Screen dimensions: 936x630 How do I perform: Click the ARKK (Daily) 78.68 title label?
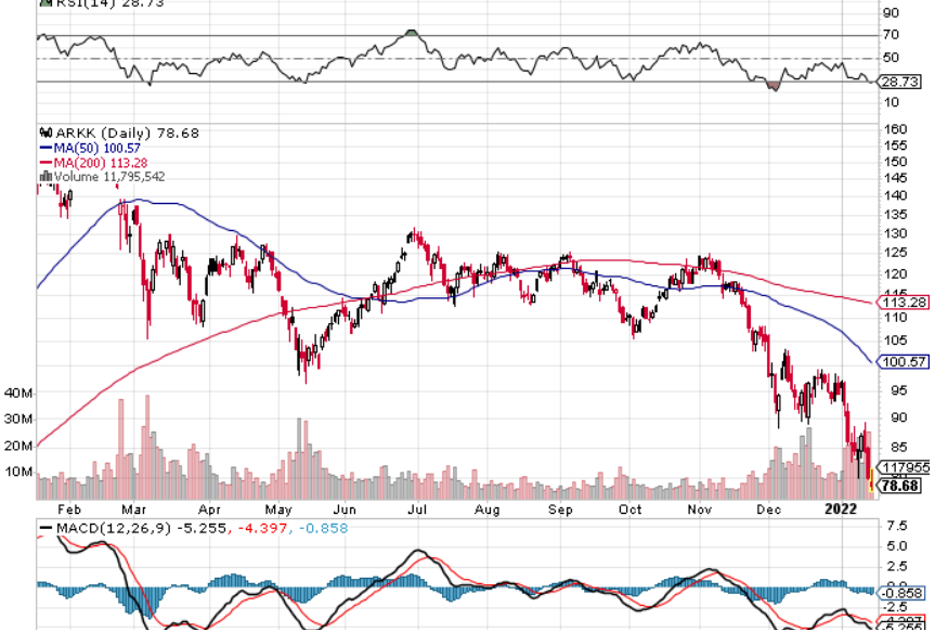[x=127, y=133]
